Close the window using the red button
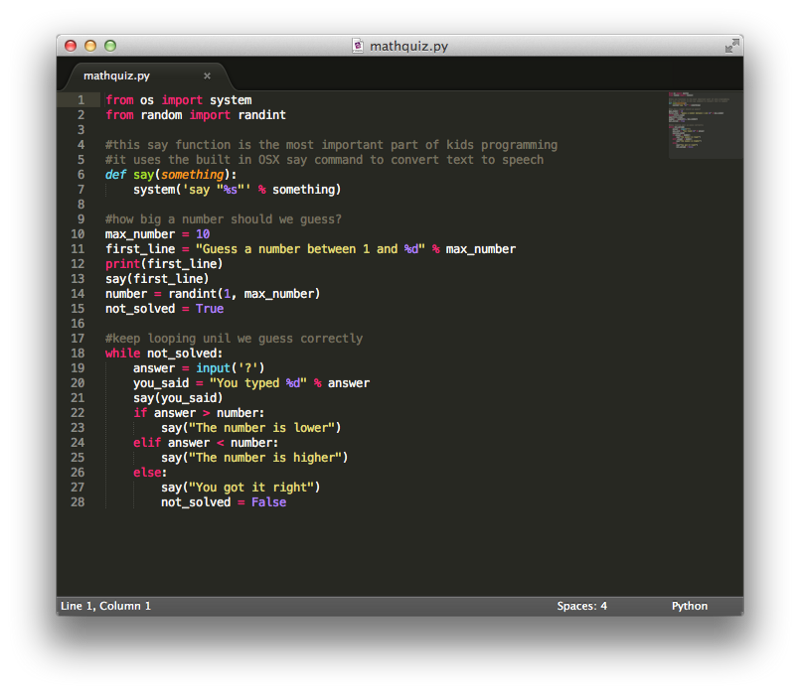 pyautogui.click(x=70, y=46)
